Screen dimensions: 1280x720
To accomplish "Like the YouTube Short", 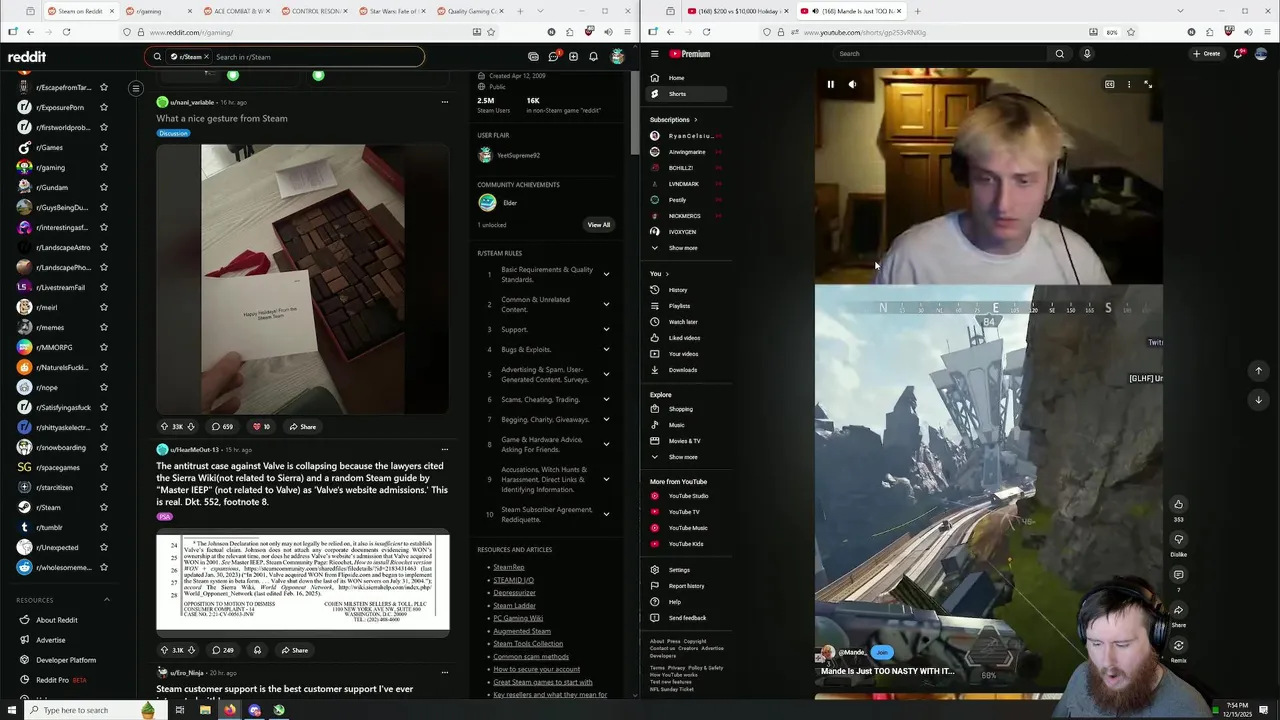I will click(1178, 505).
